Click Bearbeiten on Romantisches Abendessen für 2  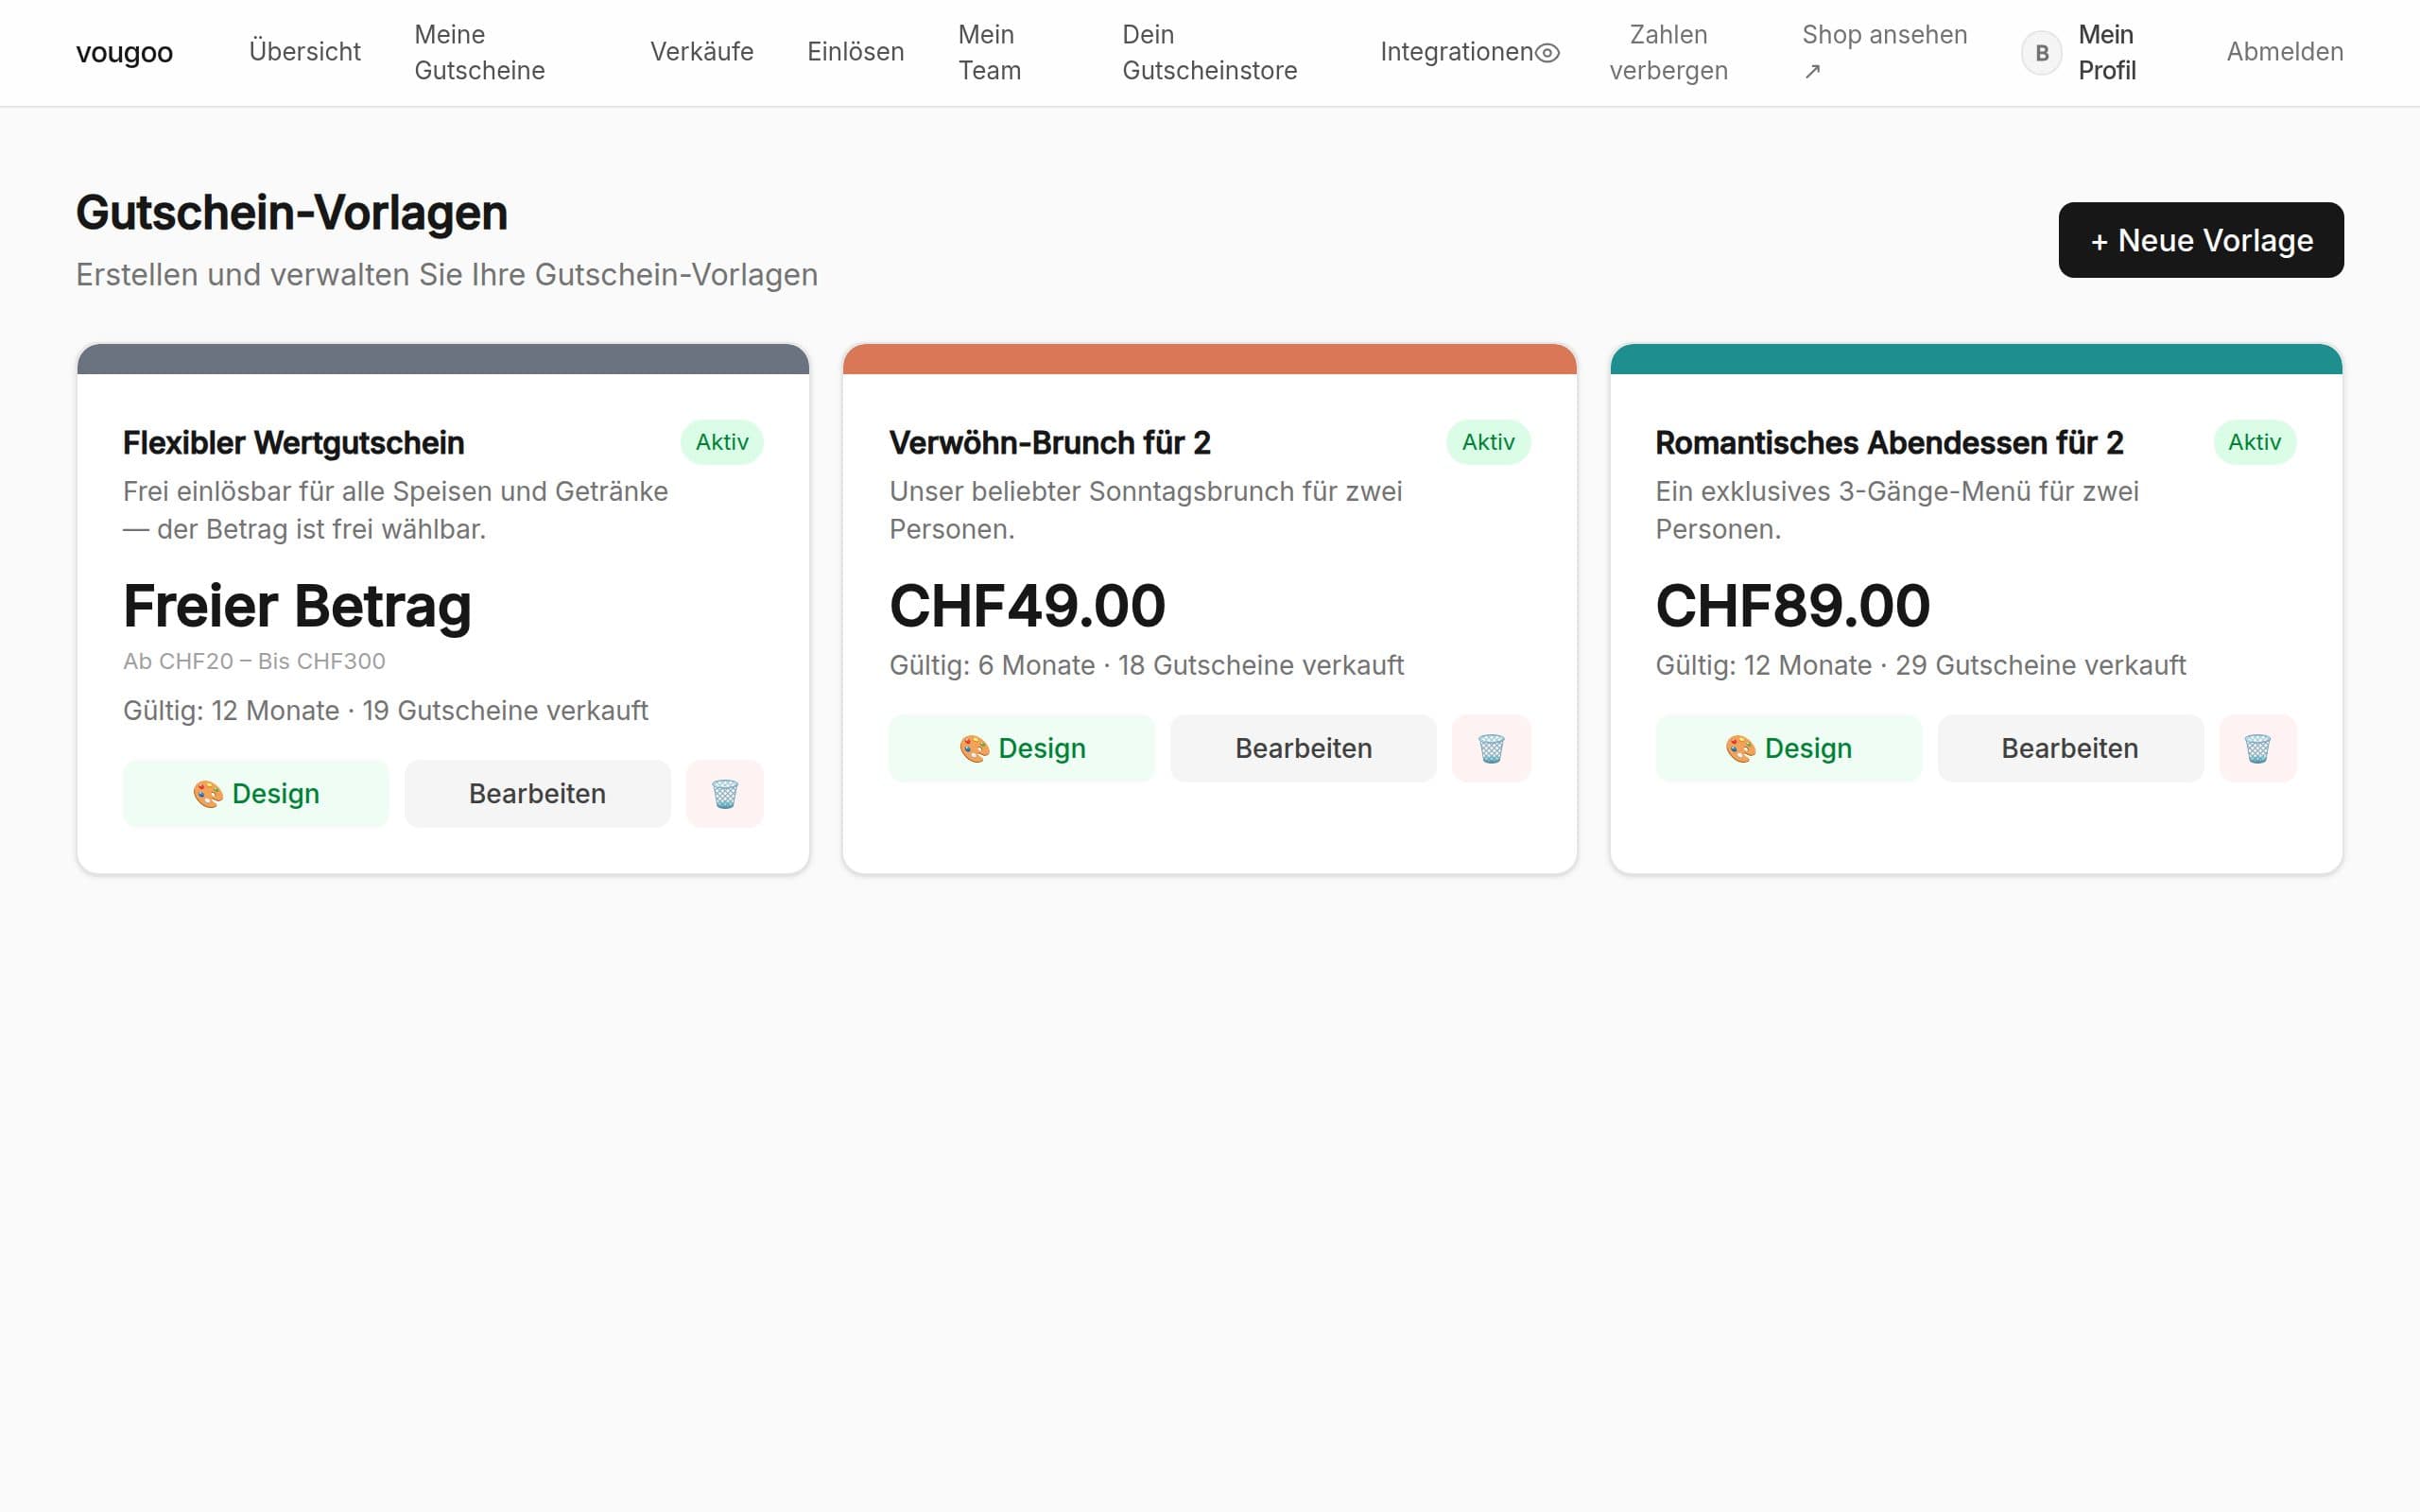coord(2070,748)
